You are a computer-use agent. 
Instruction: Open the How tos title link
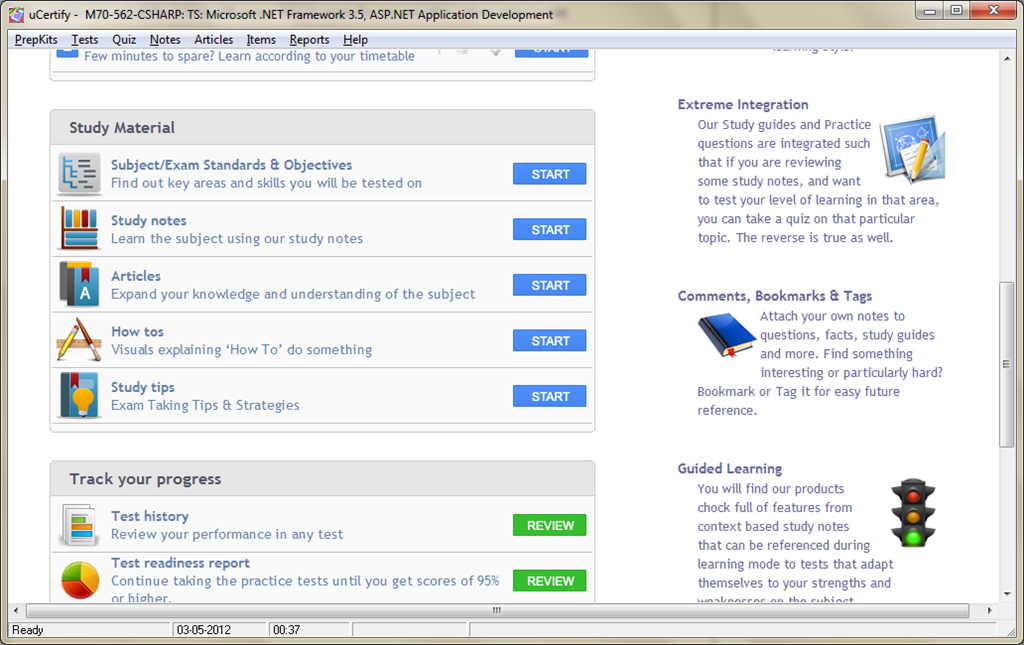click(x=137, y=332)
